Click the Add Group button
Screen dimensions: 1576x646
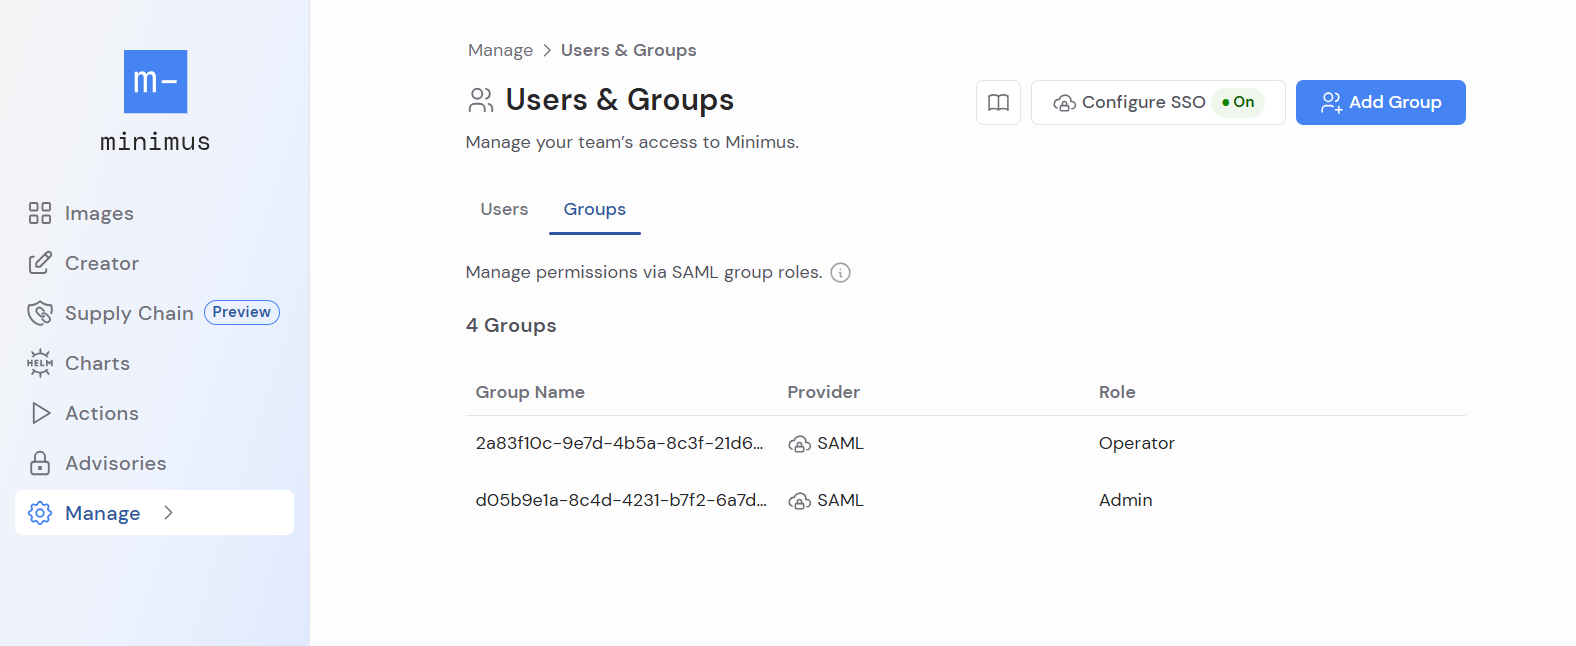click(x=1380, y=102)
